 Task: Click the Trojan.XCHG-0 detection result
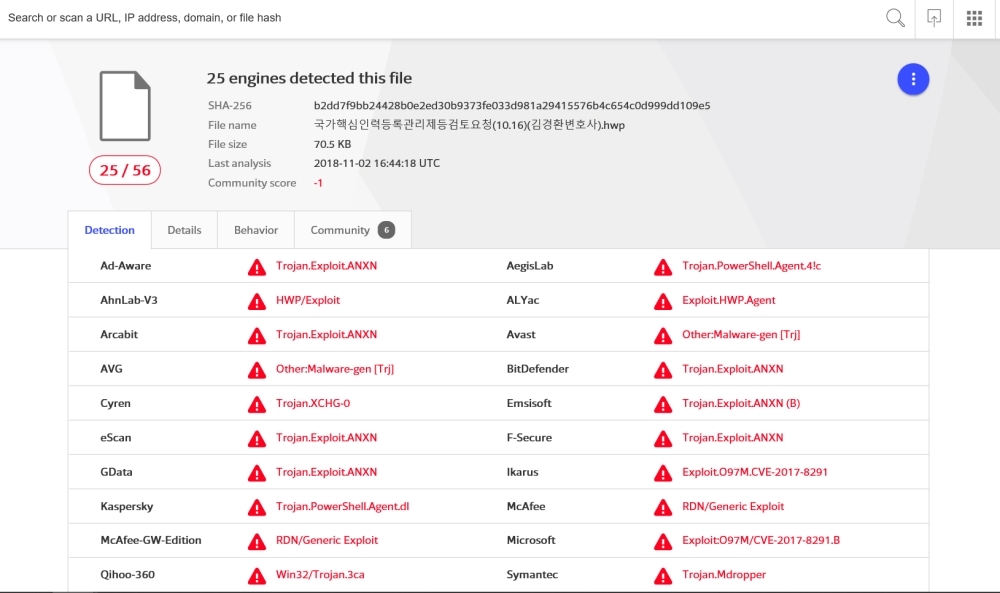point(313,404)
